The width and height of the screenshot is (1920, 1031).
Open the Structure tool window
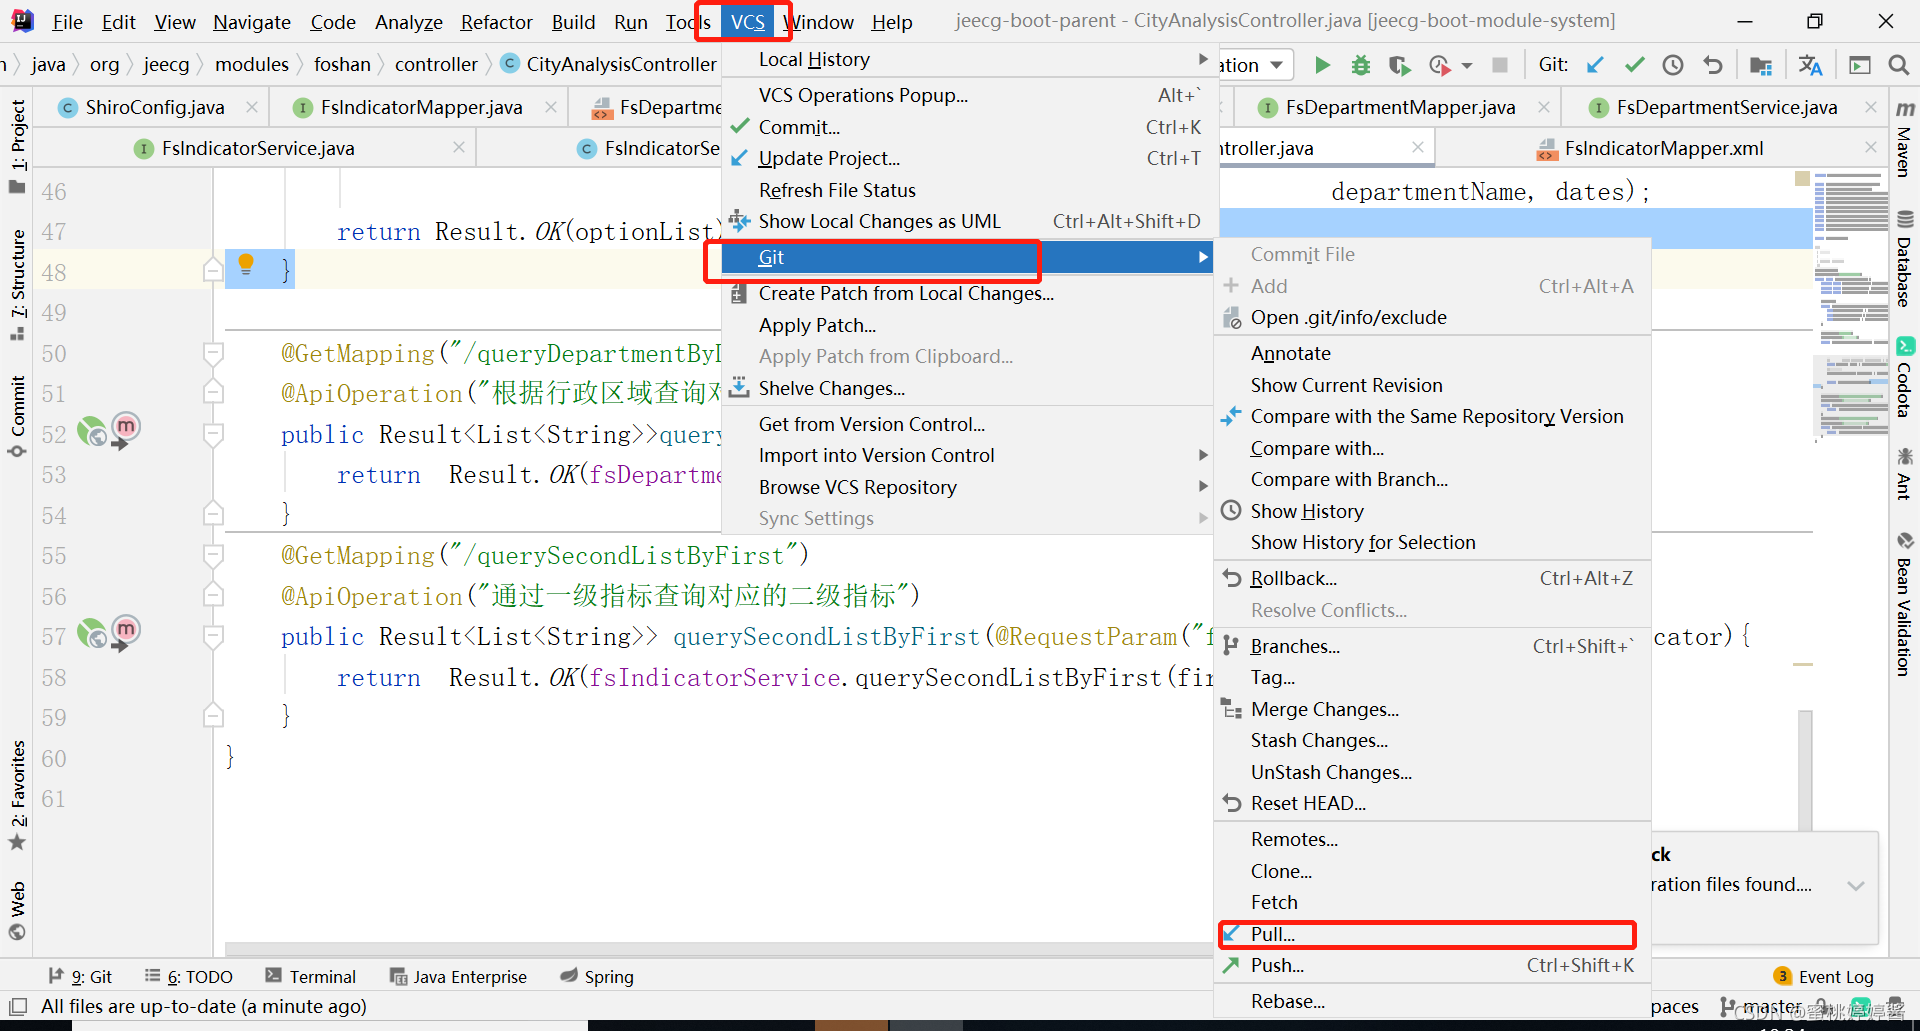tap(17, 284)
